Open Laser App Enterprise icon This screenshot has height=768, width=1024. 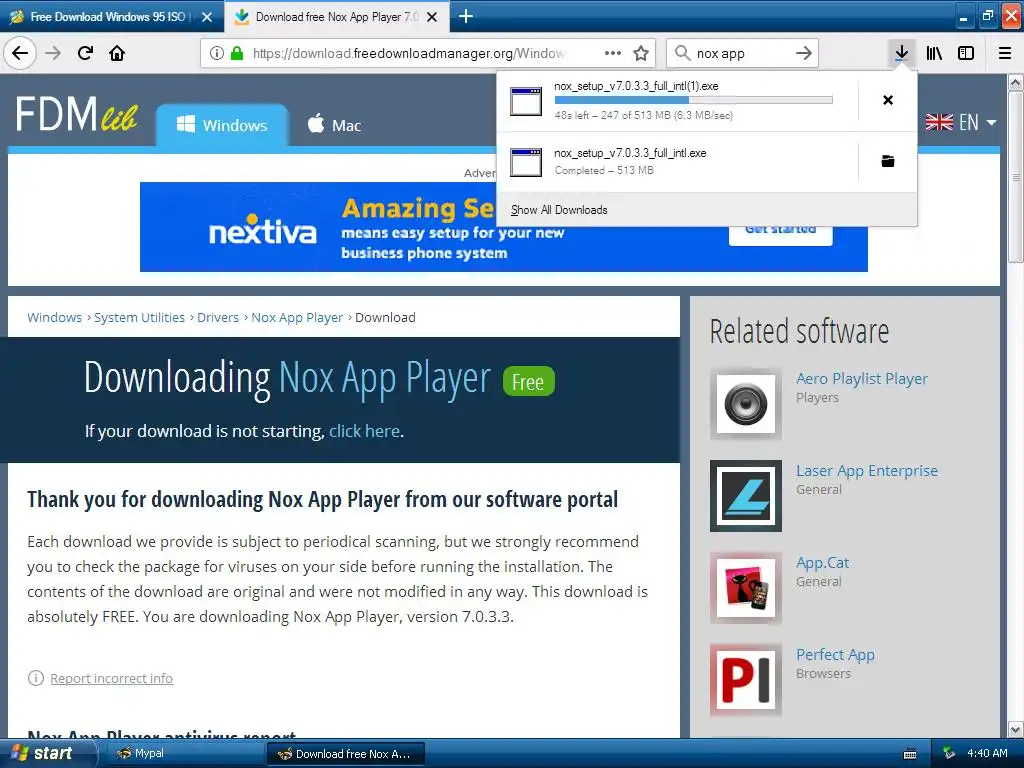click(x=745, y=496)
